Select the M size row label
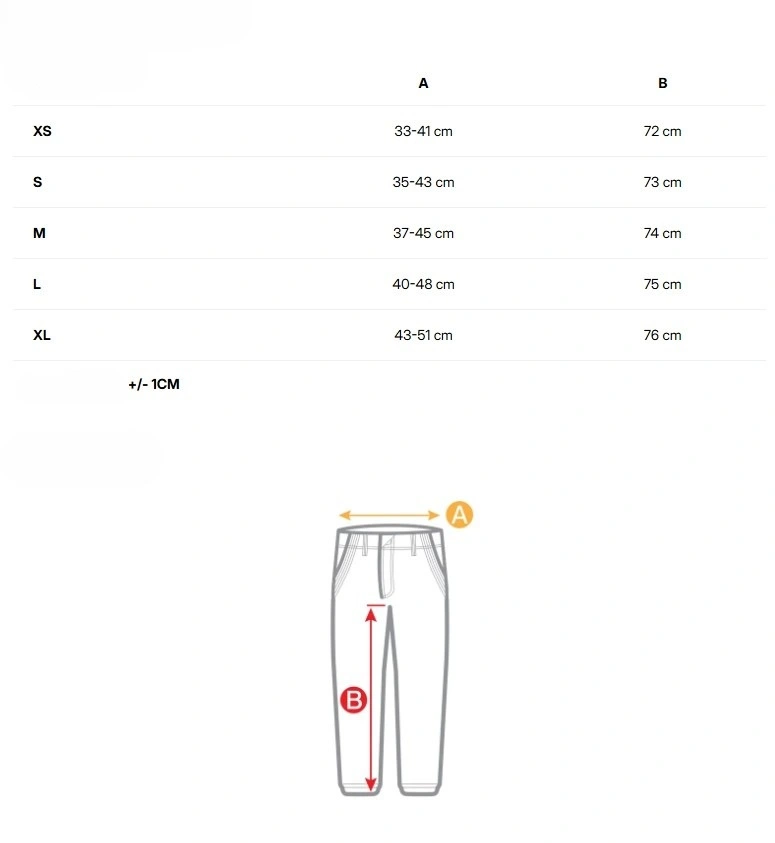 coord(39,233)
